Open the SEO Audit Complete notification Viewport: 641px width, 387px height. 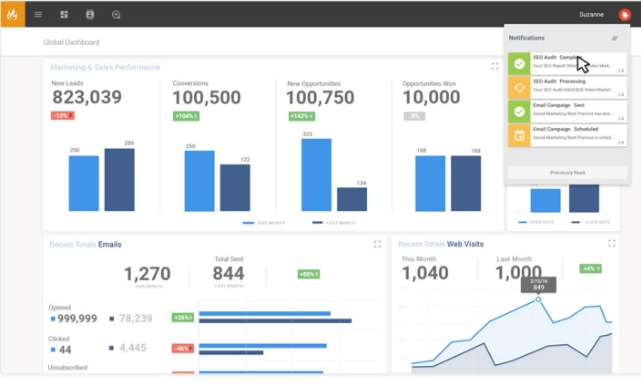[567, 63]
